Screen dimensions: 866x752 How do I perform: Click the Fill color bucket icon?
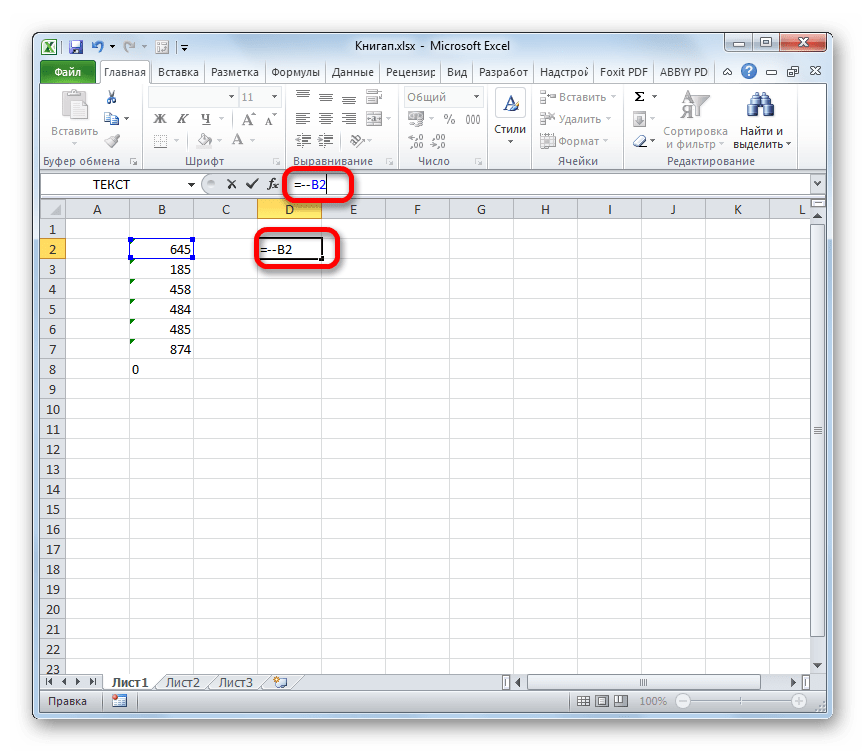click(205, 141)
